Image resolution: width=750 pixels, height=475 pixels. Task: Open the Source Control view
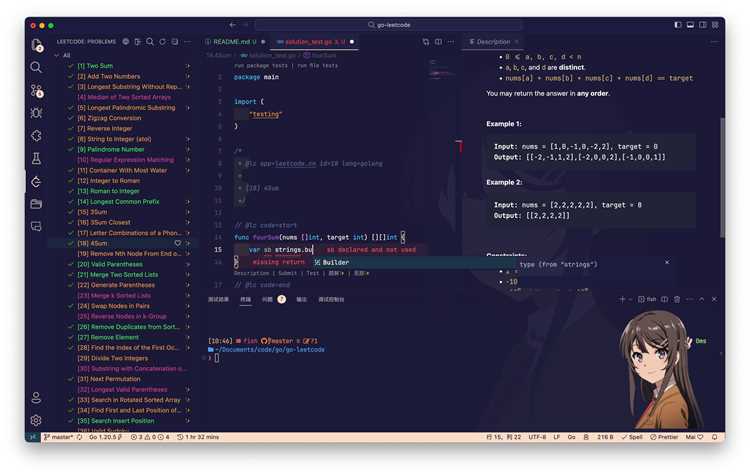pyautogui.click(x=37, y=90)
